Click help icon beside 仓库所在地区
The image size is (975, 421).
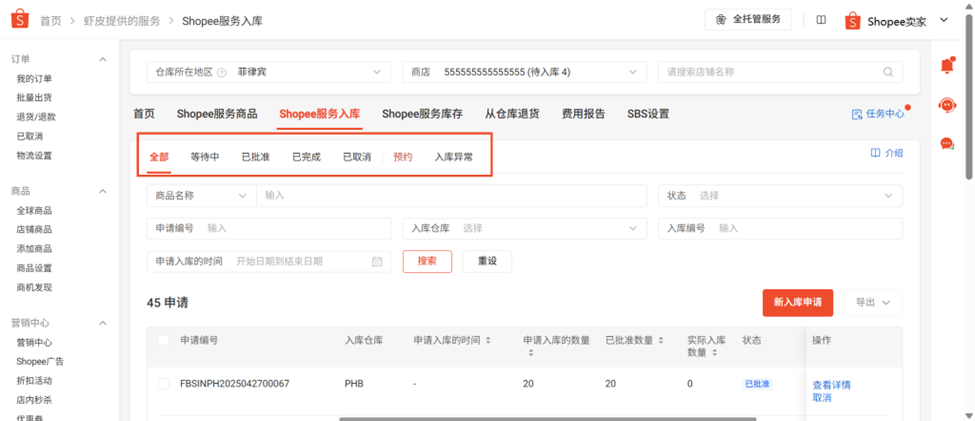tap(221, 72)
